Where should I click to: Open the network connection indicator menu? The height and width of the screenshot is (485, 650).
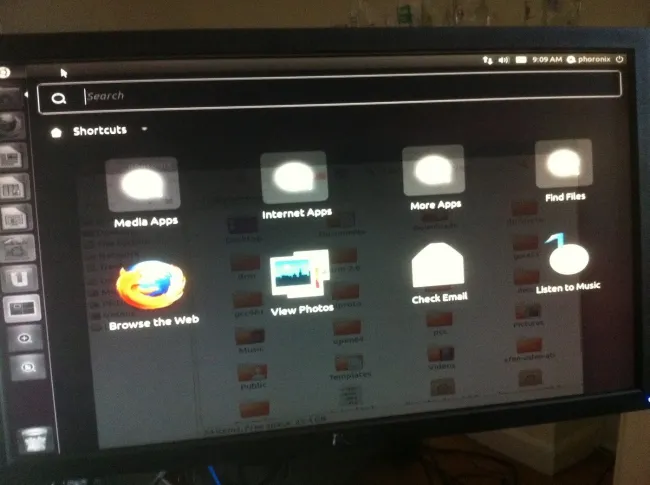(x=486, y=60)
